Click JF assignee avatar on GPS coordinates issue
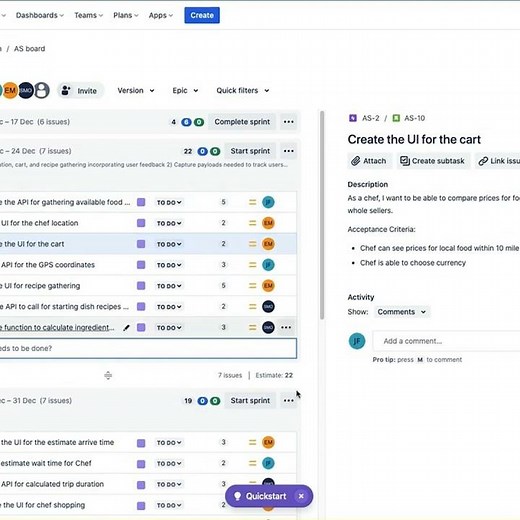 268,265
